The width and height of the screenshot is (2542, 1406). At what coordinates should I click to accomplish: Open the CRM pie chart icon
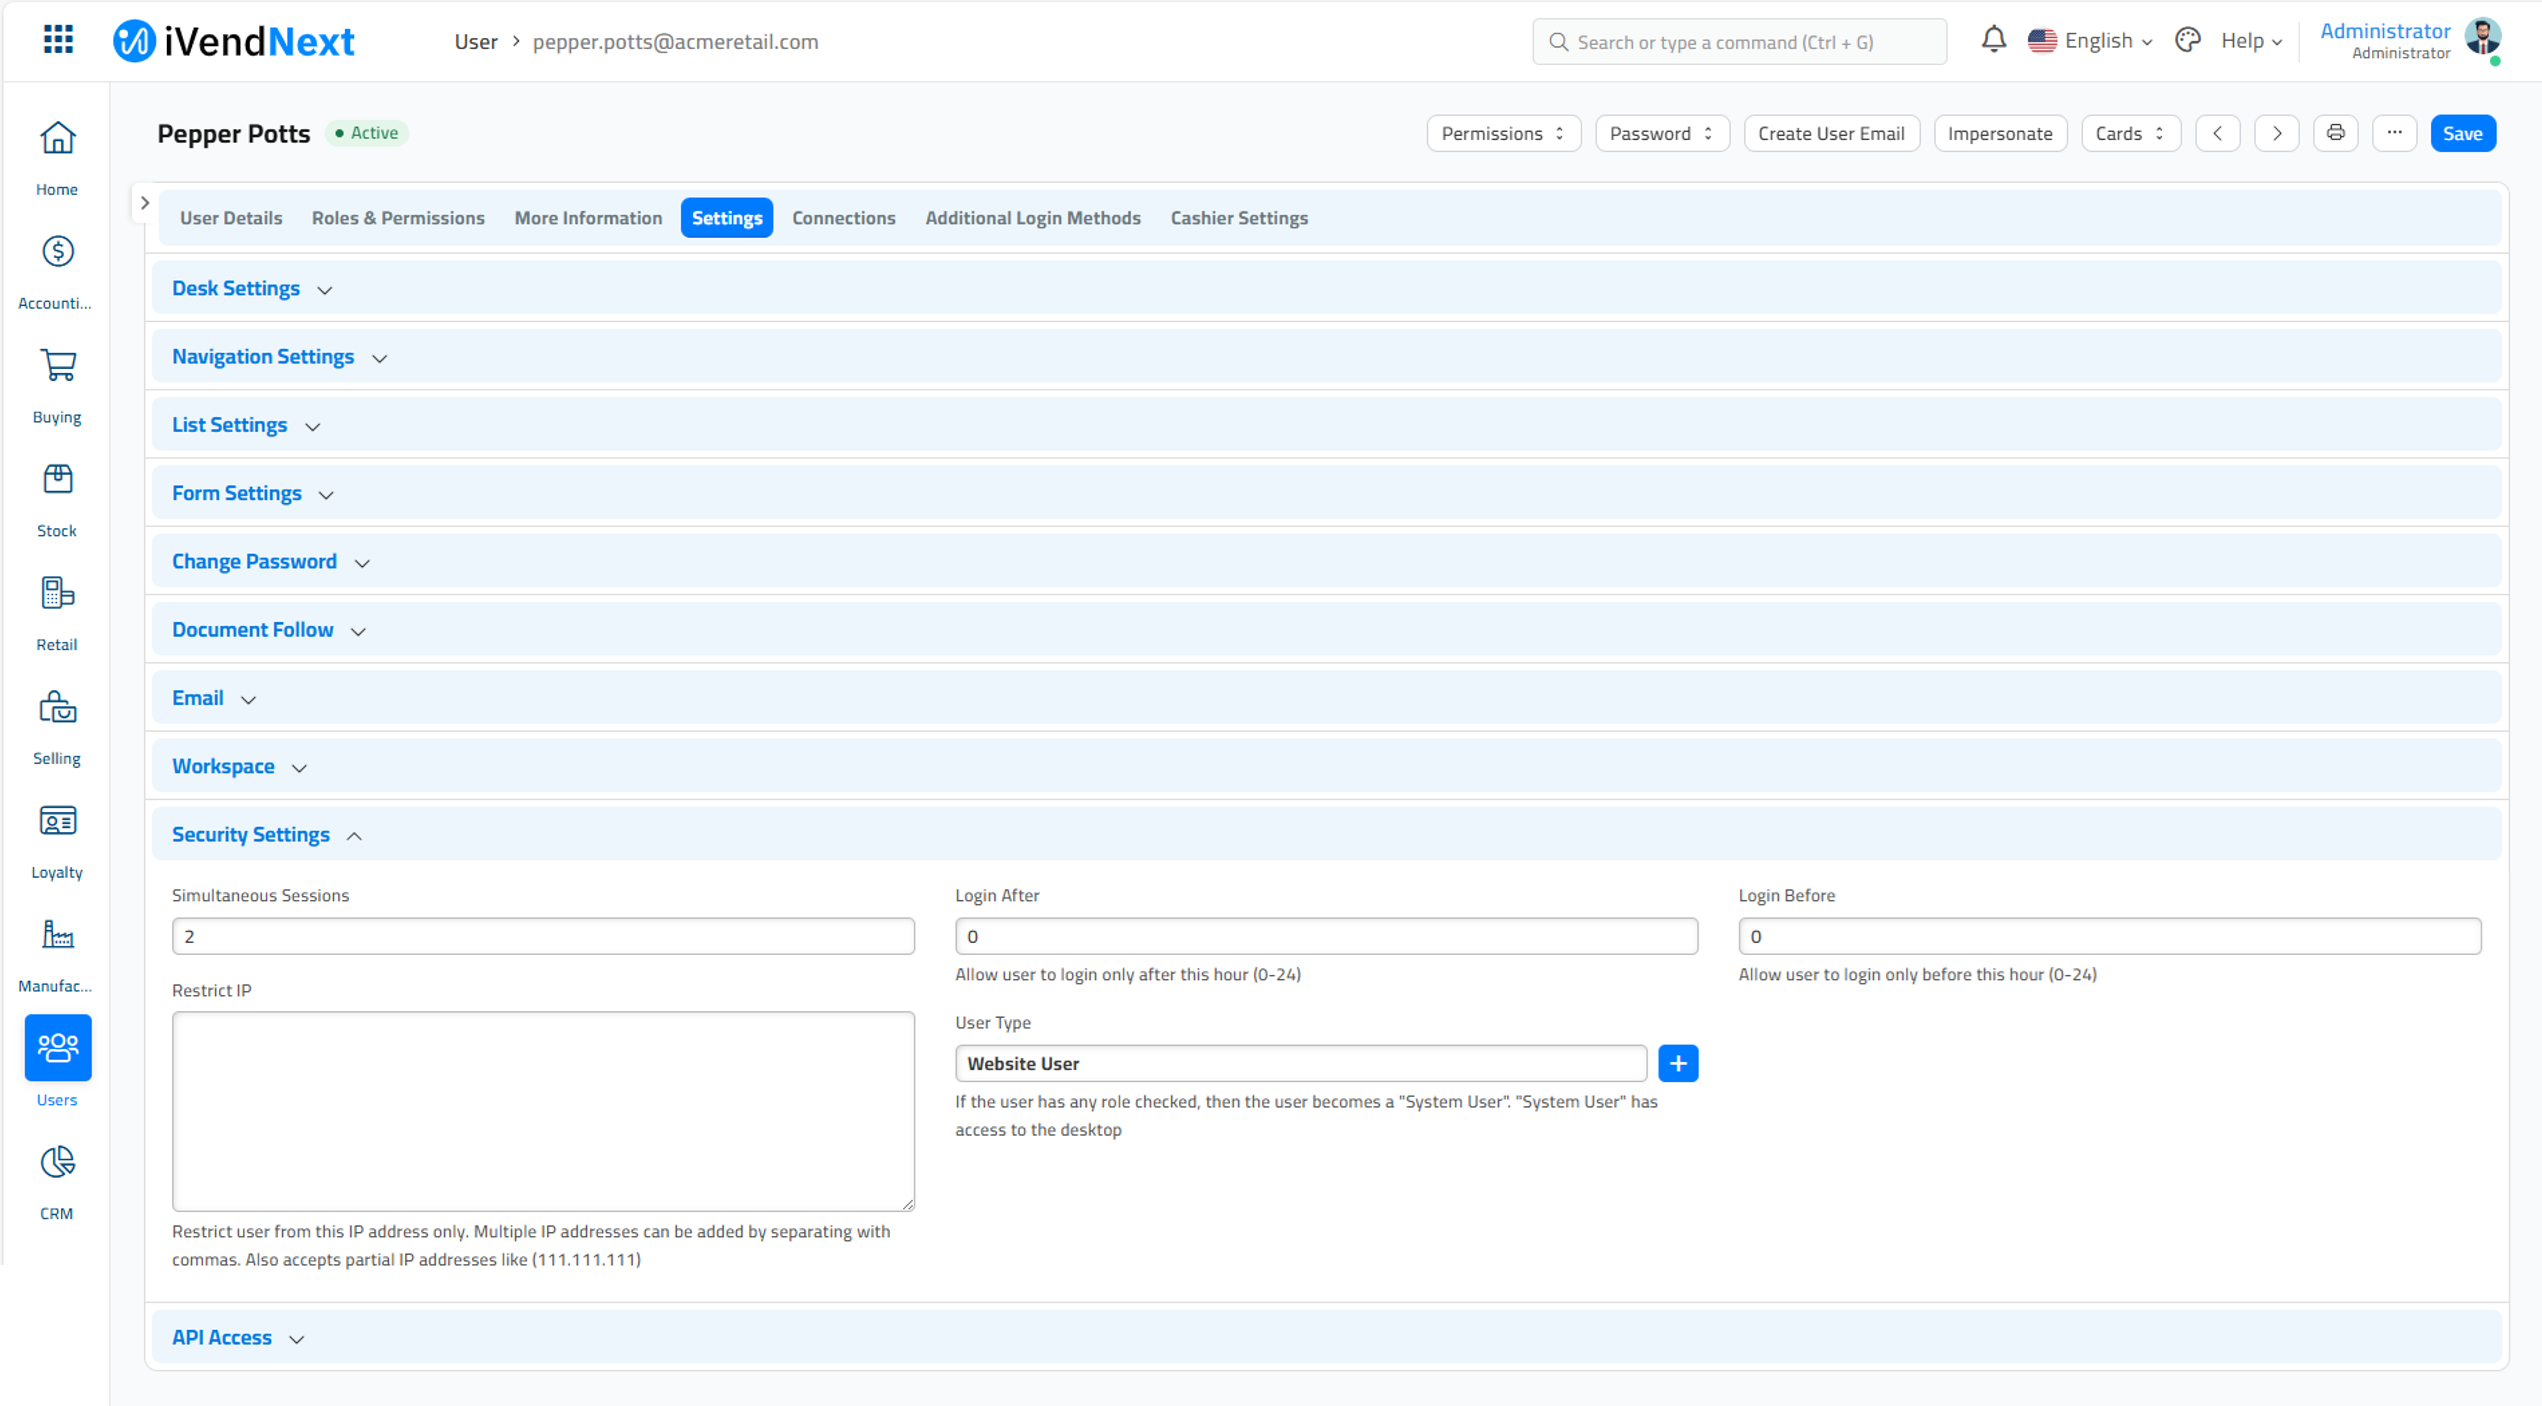[57, 1162]
